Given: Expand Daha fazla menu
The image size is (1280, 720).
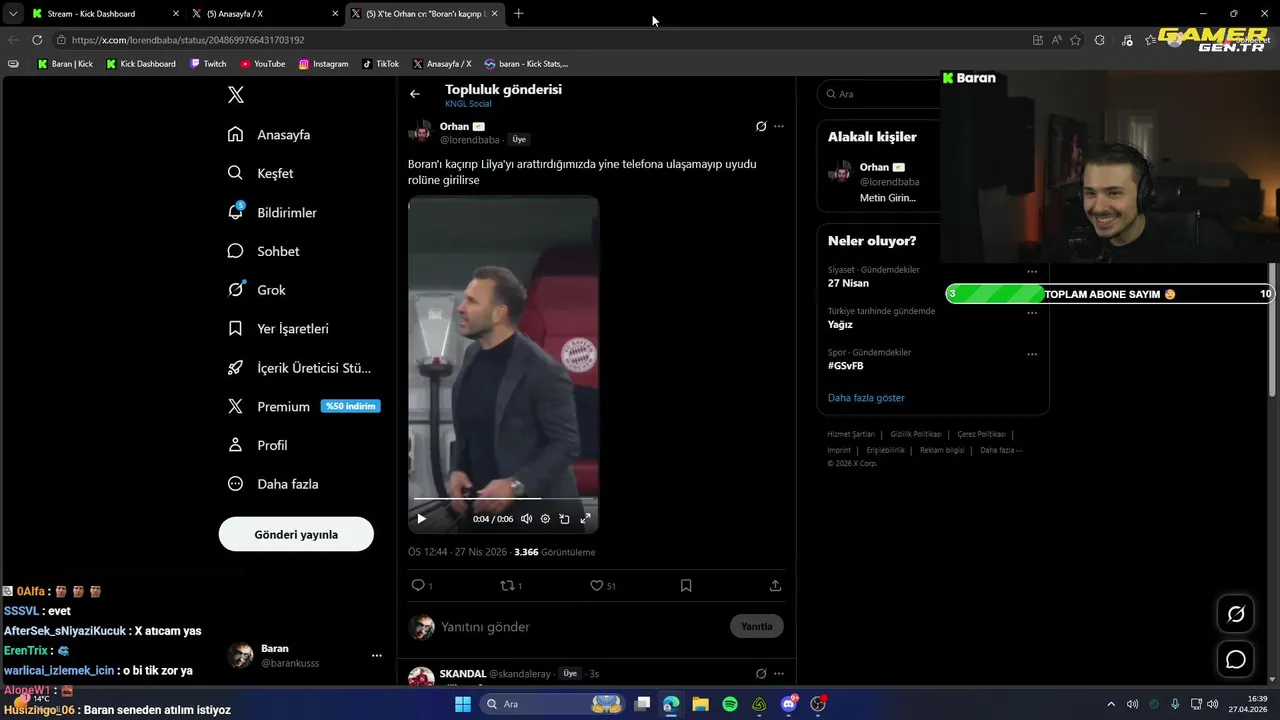Looking at the screenshot, I should pyautogui.click(x=273, y=484).
